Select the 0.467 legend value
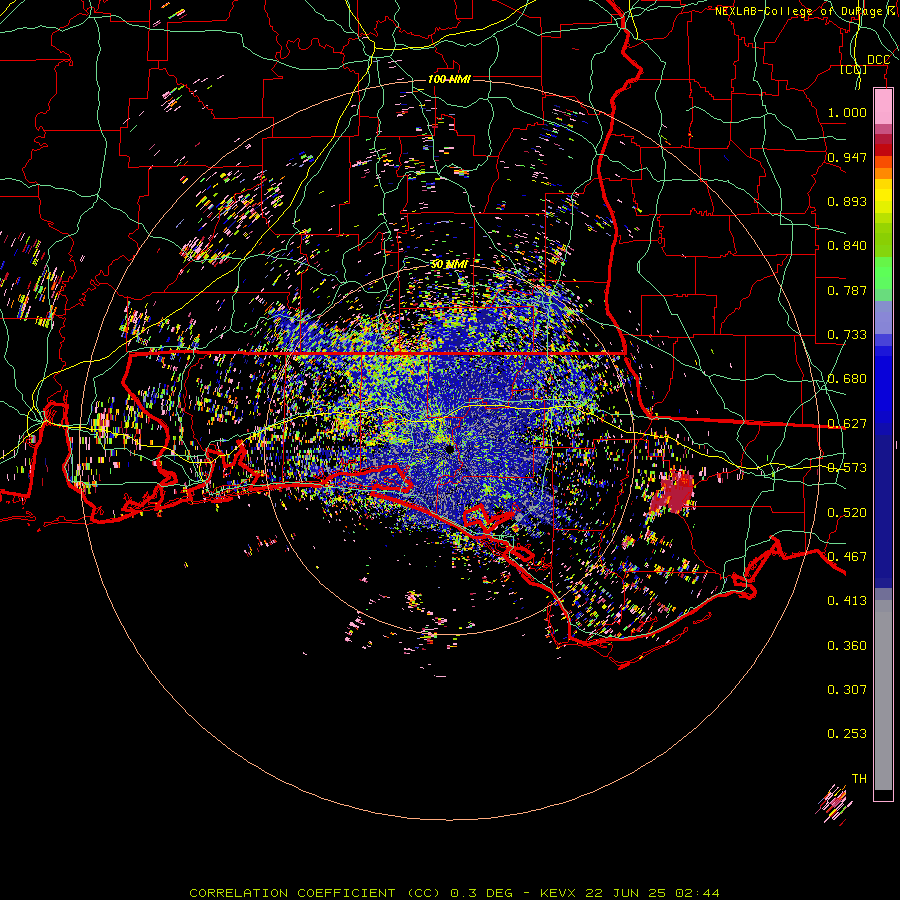Viewport: 900px width, 900px height. 847,557
